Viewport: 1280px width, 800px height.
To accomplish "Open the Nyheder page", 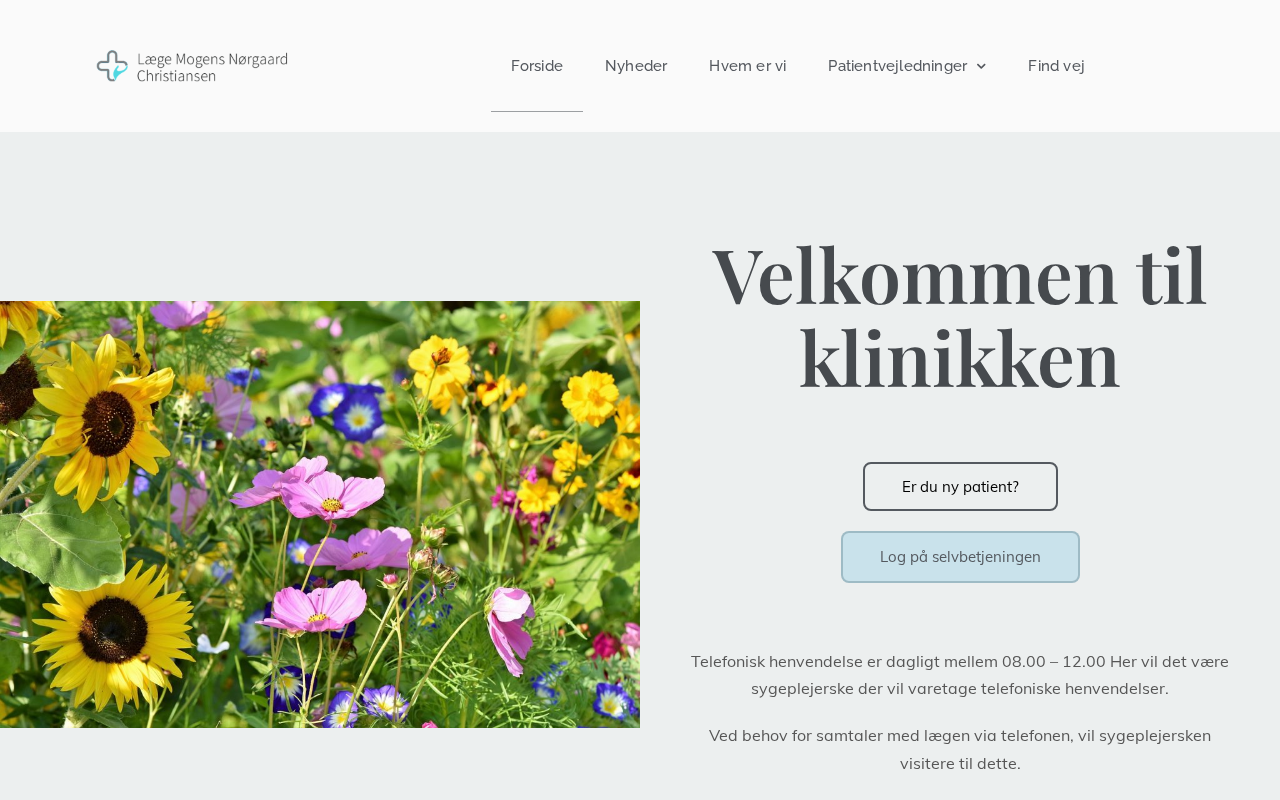I will tap(636, 66).
